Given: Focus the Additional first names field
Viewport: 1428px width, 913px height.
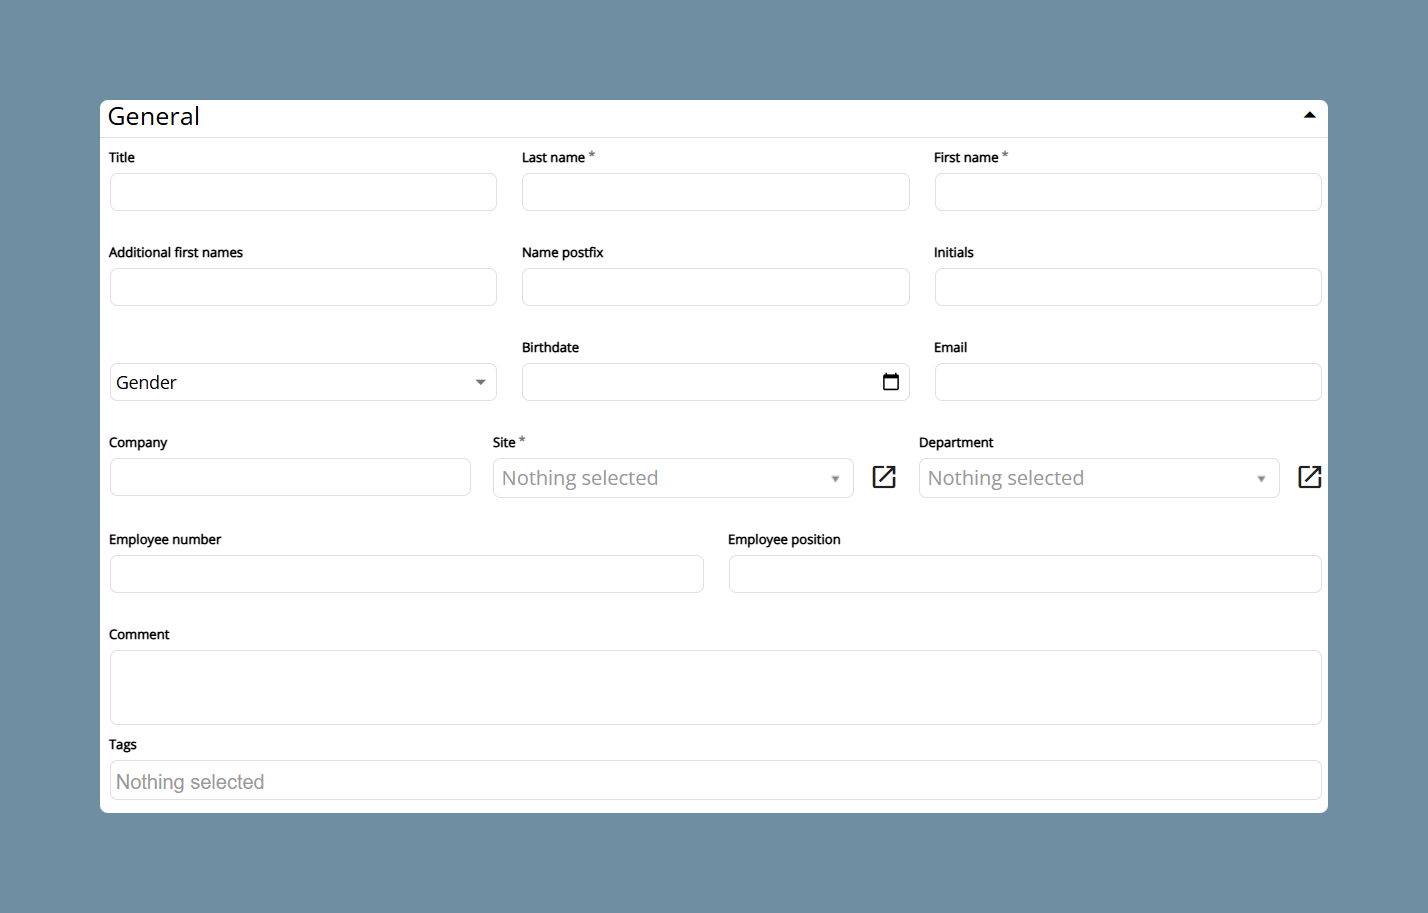Looking at the screenshot, I should click(x=303, y=287).
